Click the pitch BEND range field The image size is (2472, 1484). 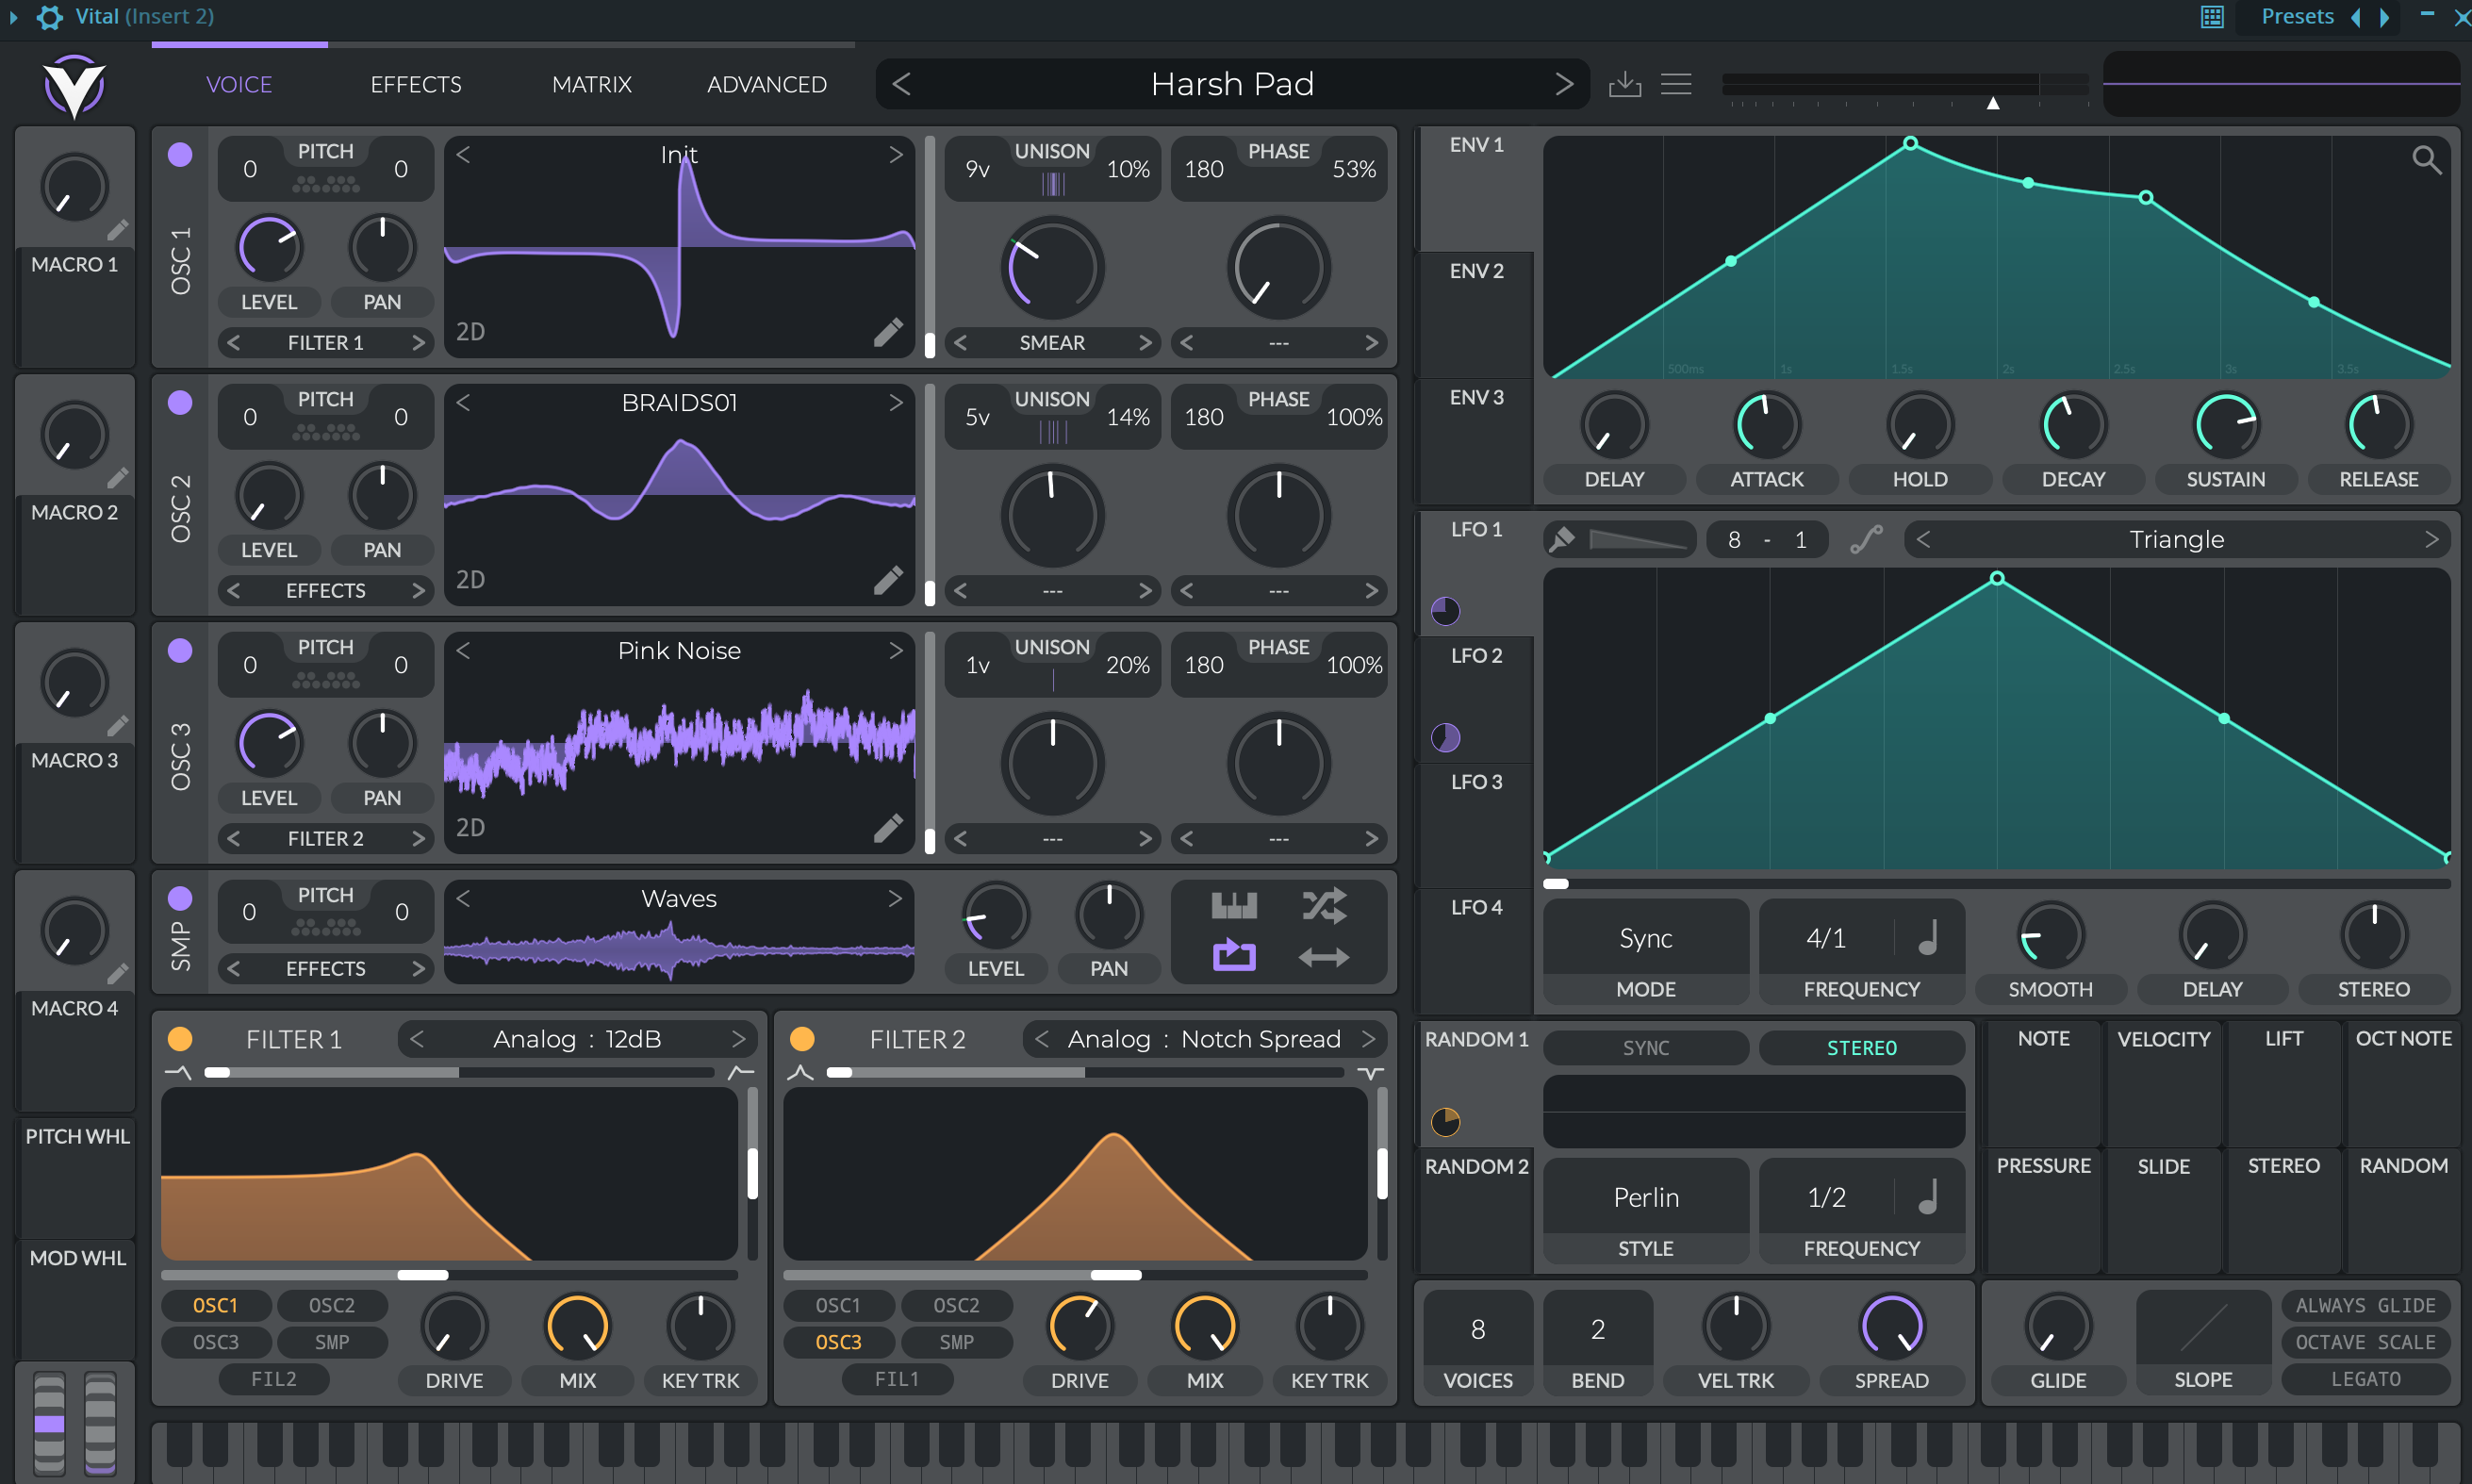click(x=1598, y=1329)
